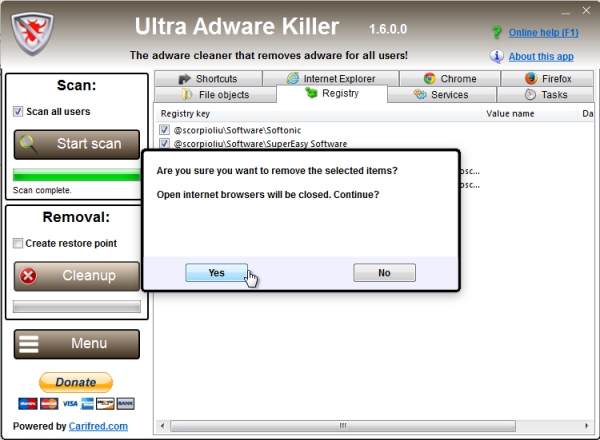Open the Firefox tab
The image size is (600, 440).
[x=548, y=78]
